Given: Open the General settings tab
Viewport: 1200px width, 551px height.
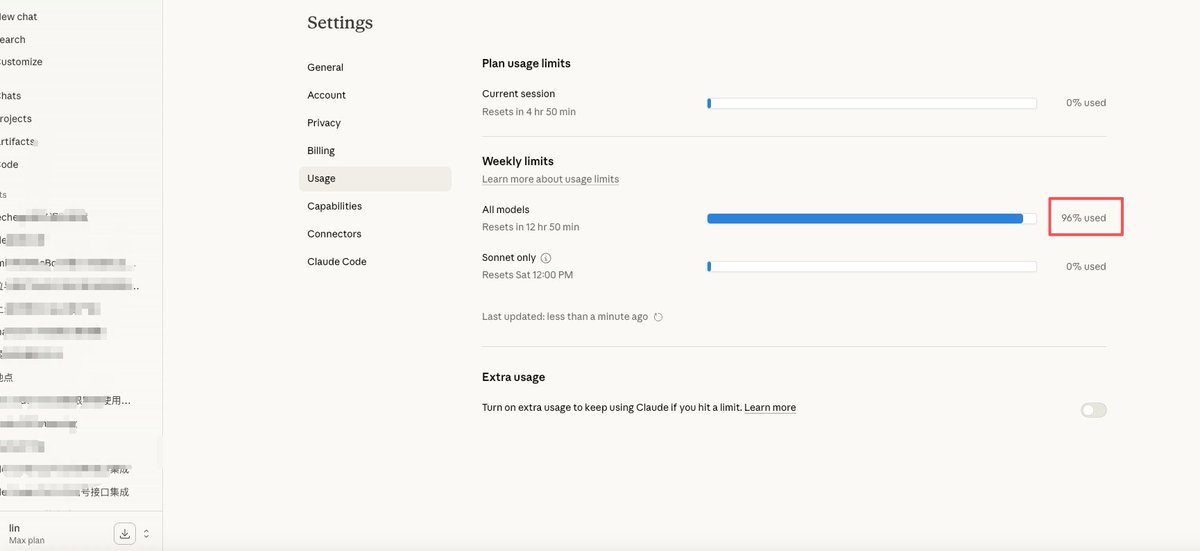Looking at the screenshot, I should [325, 67].
